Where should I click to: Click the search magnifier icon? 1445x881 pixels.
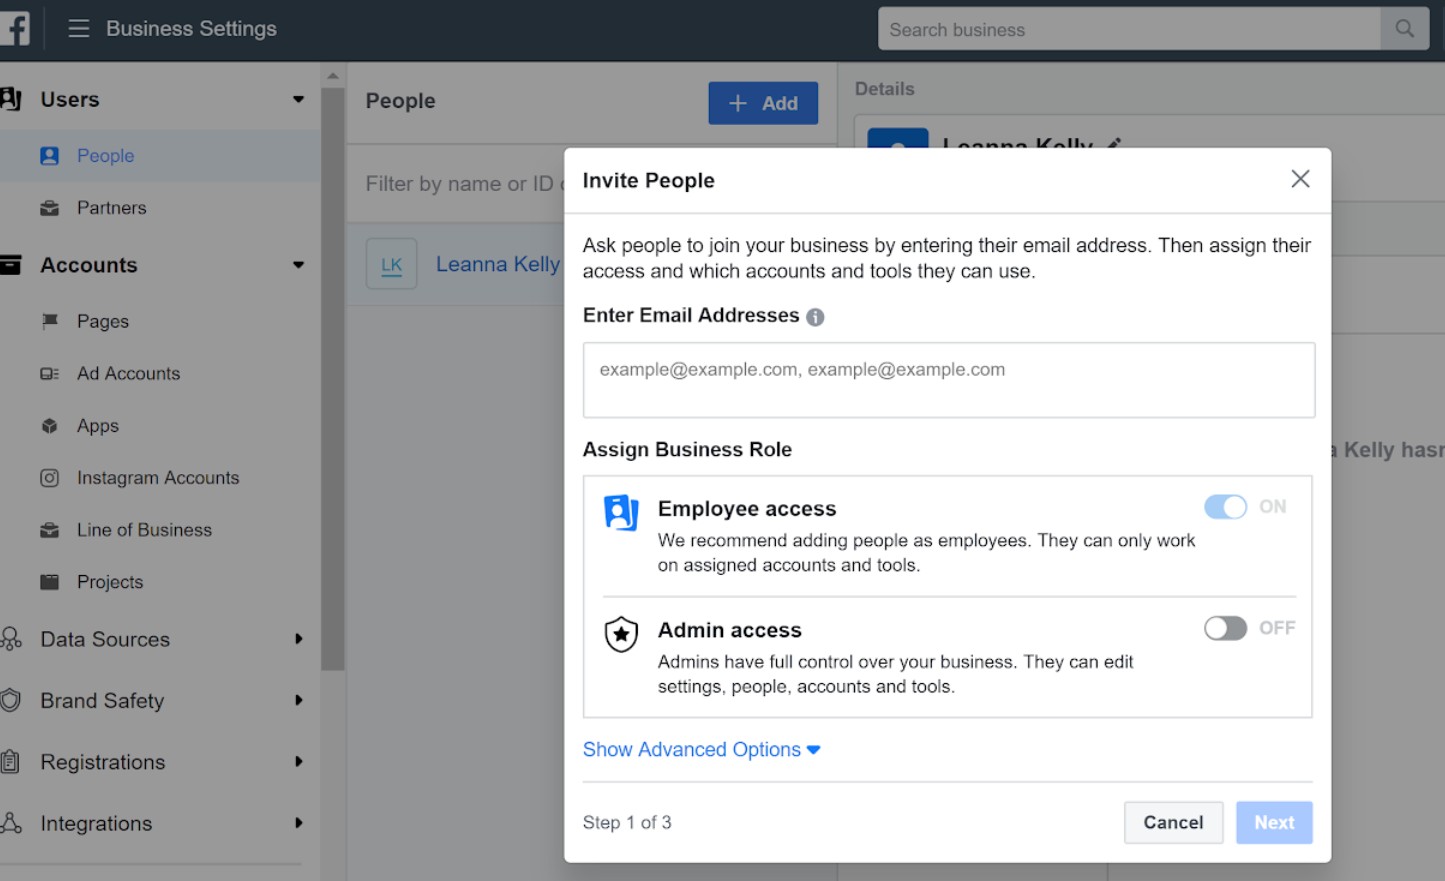[1405, 29]
